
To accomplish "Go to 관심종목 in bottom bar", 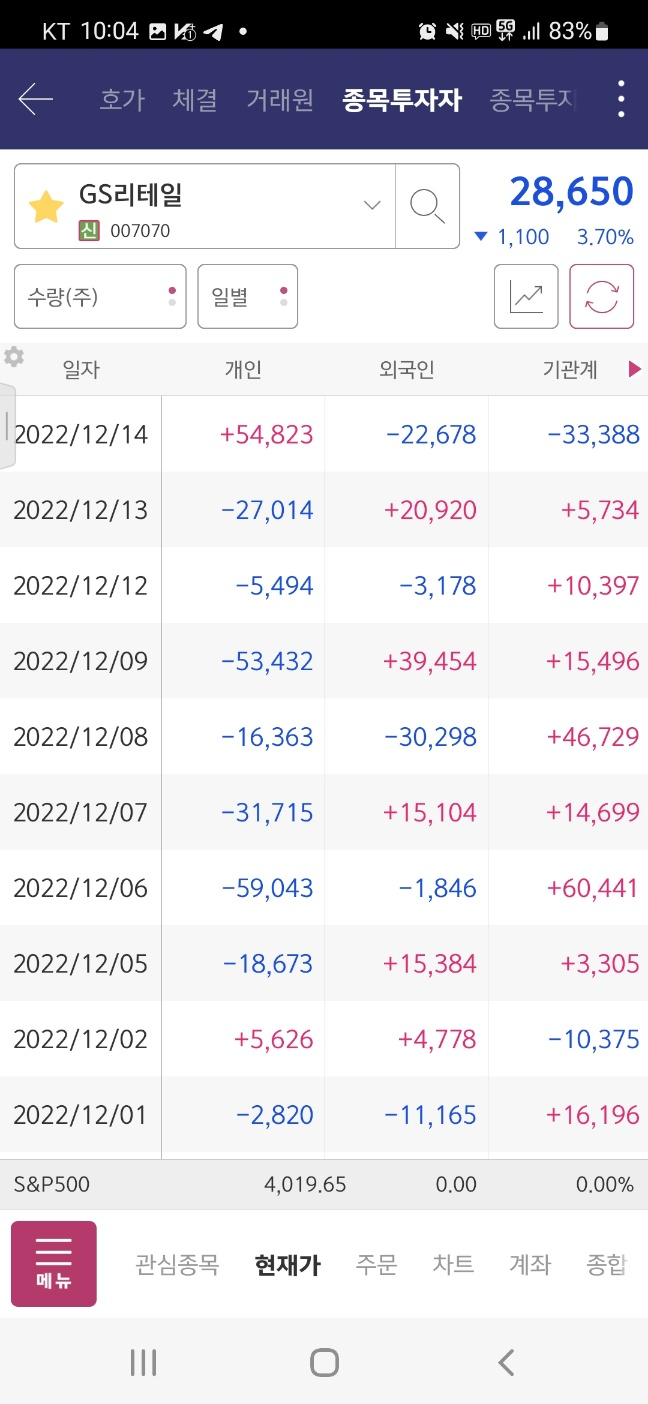I will [177, 1265].
